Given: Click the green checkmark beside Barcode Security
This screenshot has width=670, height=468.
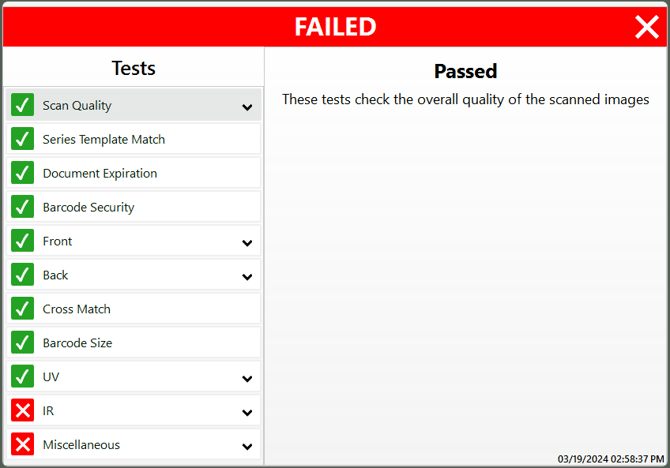Looking at the screenshot, I should point(23,207).
